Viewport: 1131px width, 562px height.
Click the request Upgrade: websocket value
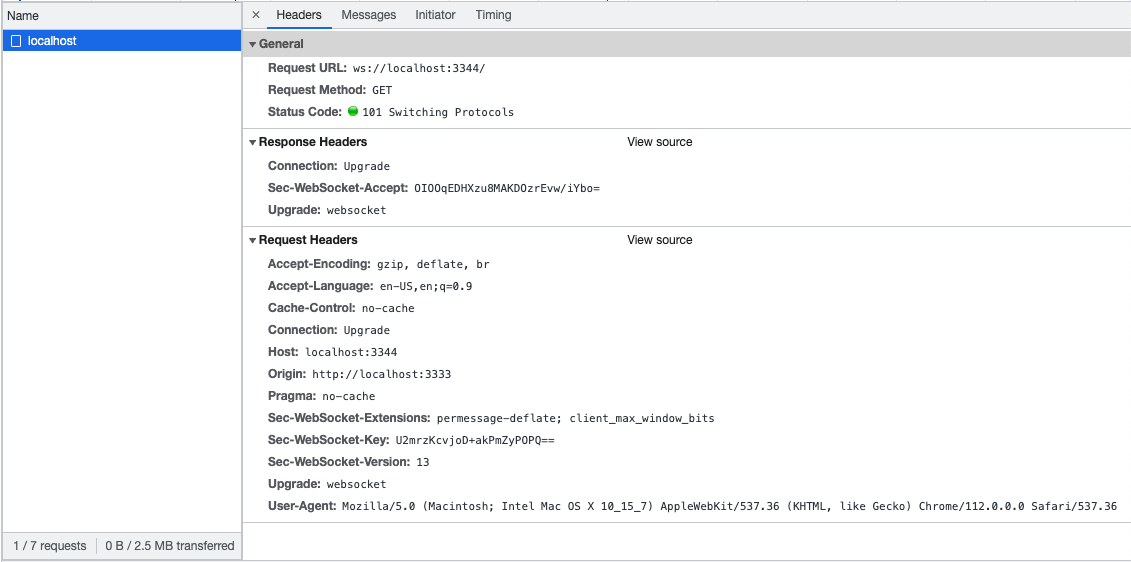[356, 484]
